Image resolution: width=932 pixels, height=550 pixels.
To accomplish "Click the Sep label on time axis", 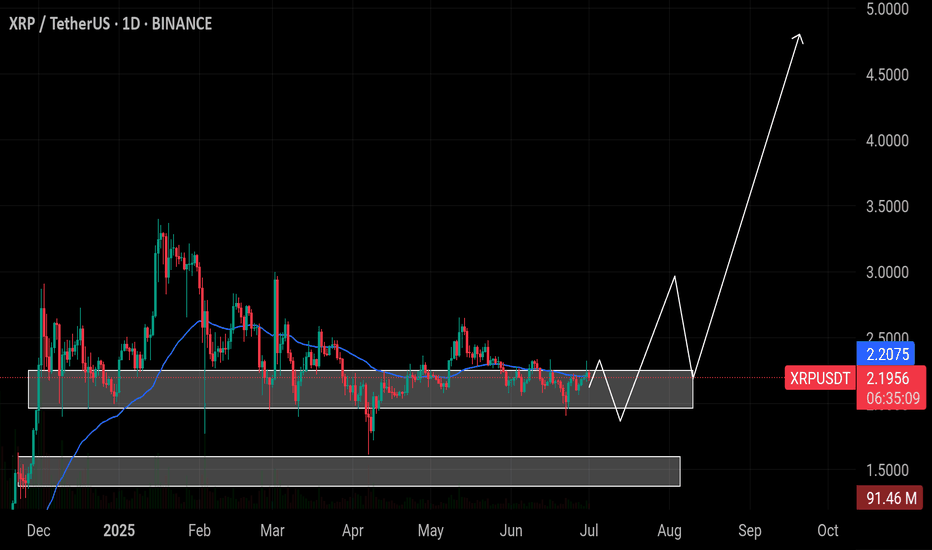I will coord(750,530).
